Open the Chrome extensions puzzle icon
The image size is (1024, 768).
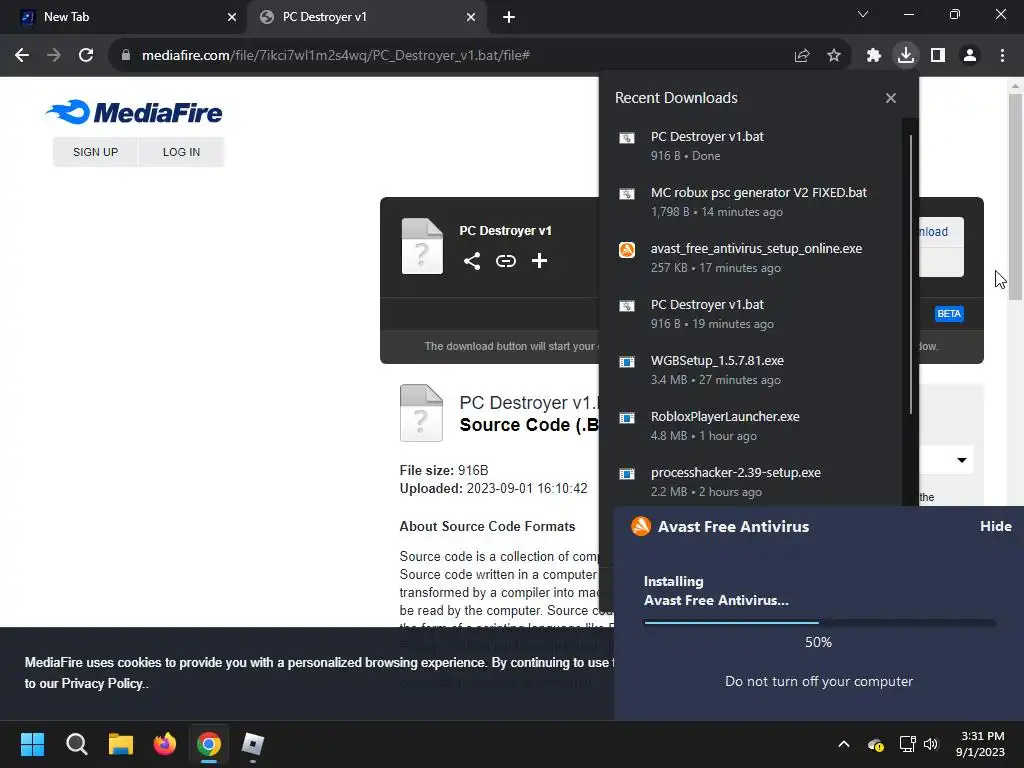pyautogui.click(x=873, y=56)
